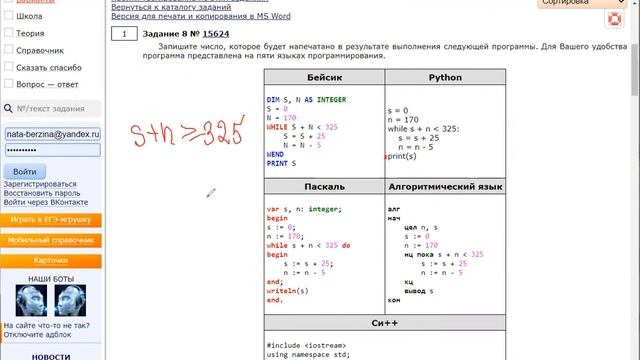The image size is (640, 360).
Task: Tick the Школа checkbox
Action: click(9, 16)
